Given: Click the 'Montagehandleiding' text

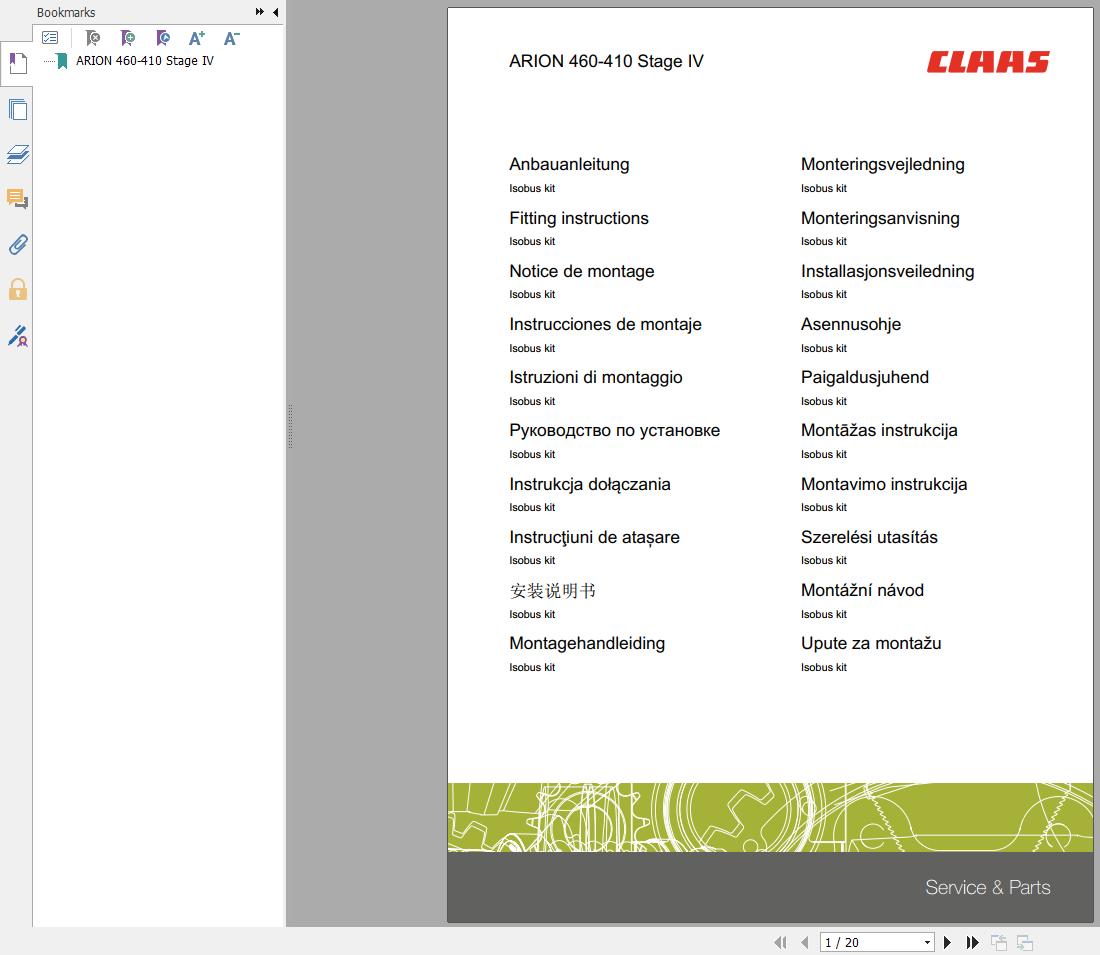Looking at the screenshot, I should [587, 643].
